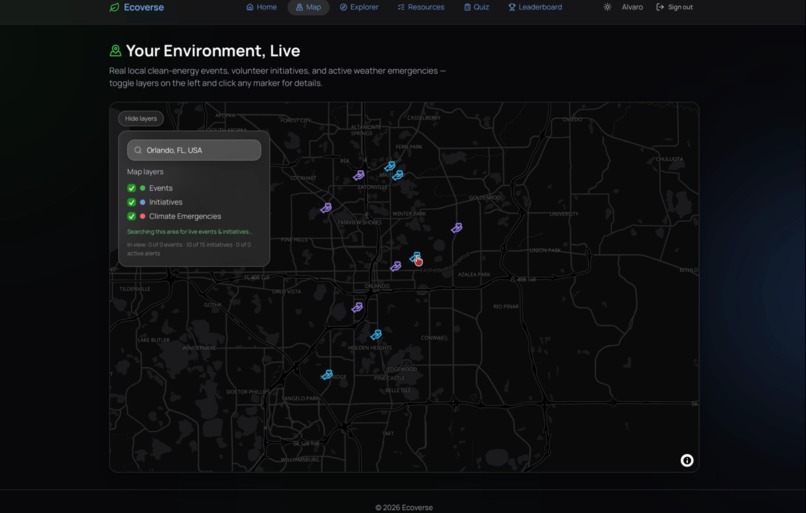Open the blue marker beside the Oak Ridge label
The image size is (806, 513).
coord(327,375)
